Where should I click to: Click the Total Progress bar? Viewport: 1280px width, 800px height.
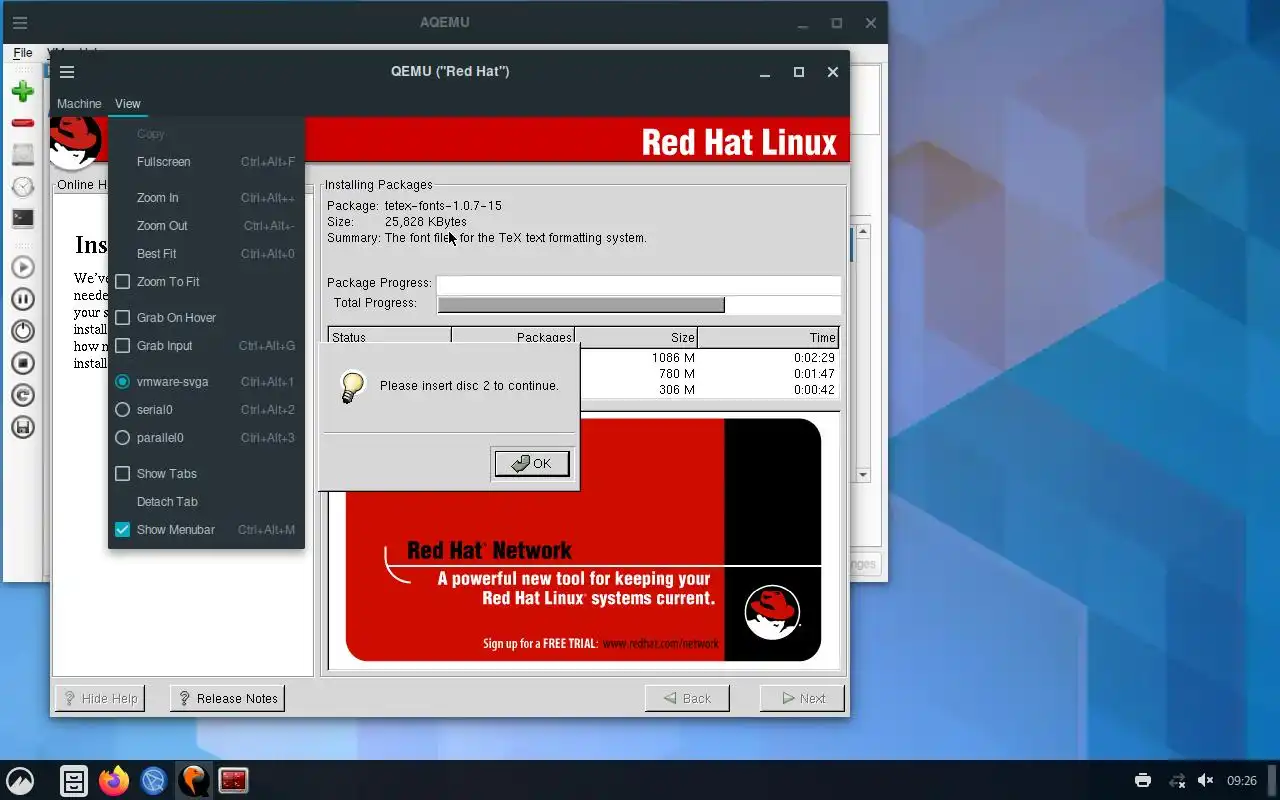coord(638,304)
